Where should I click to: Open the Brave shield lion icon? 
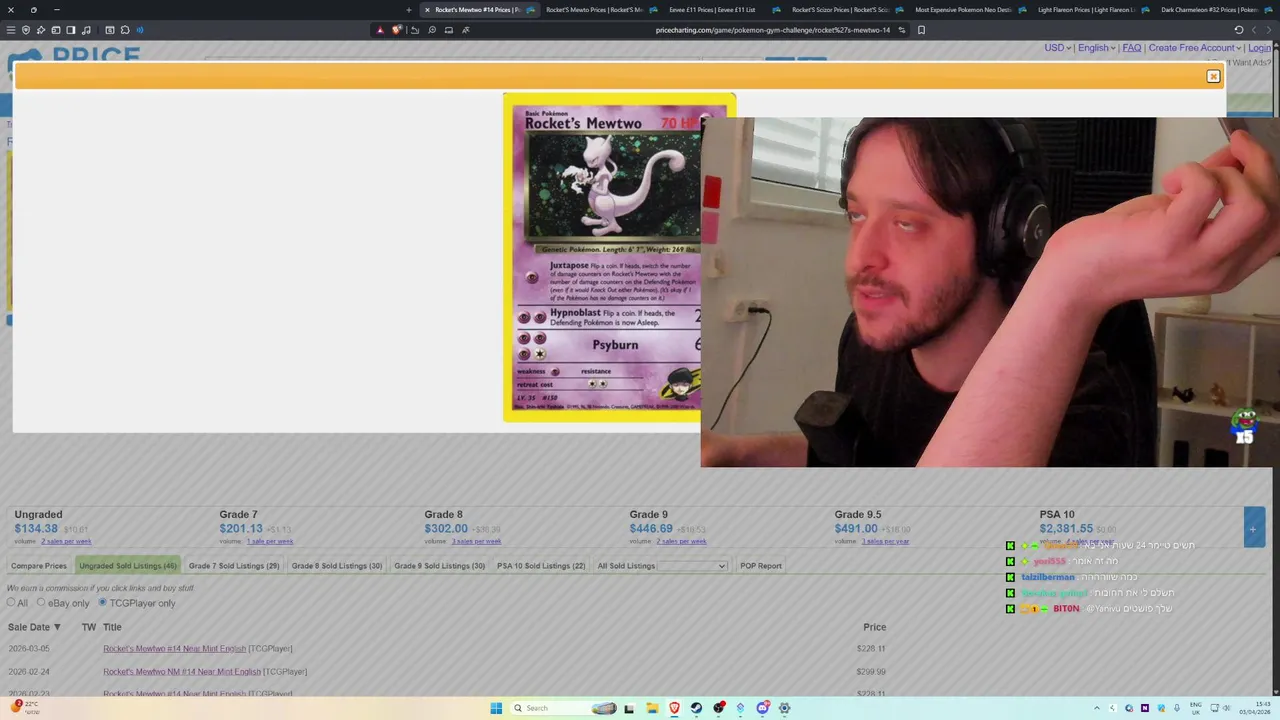click(x=397, y=30)
